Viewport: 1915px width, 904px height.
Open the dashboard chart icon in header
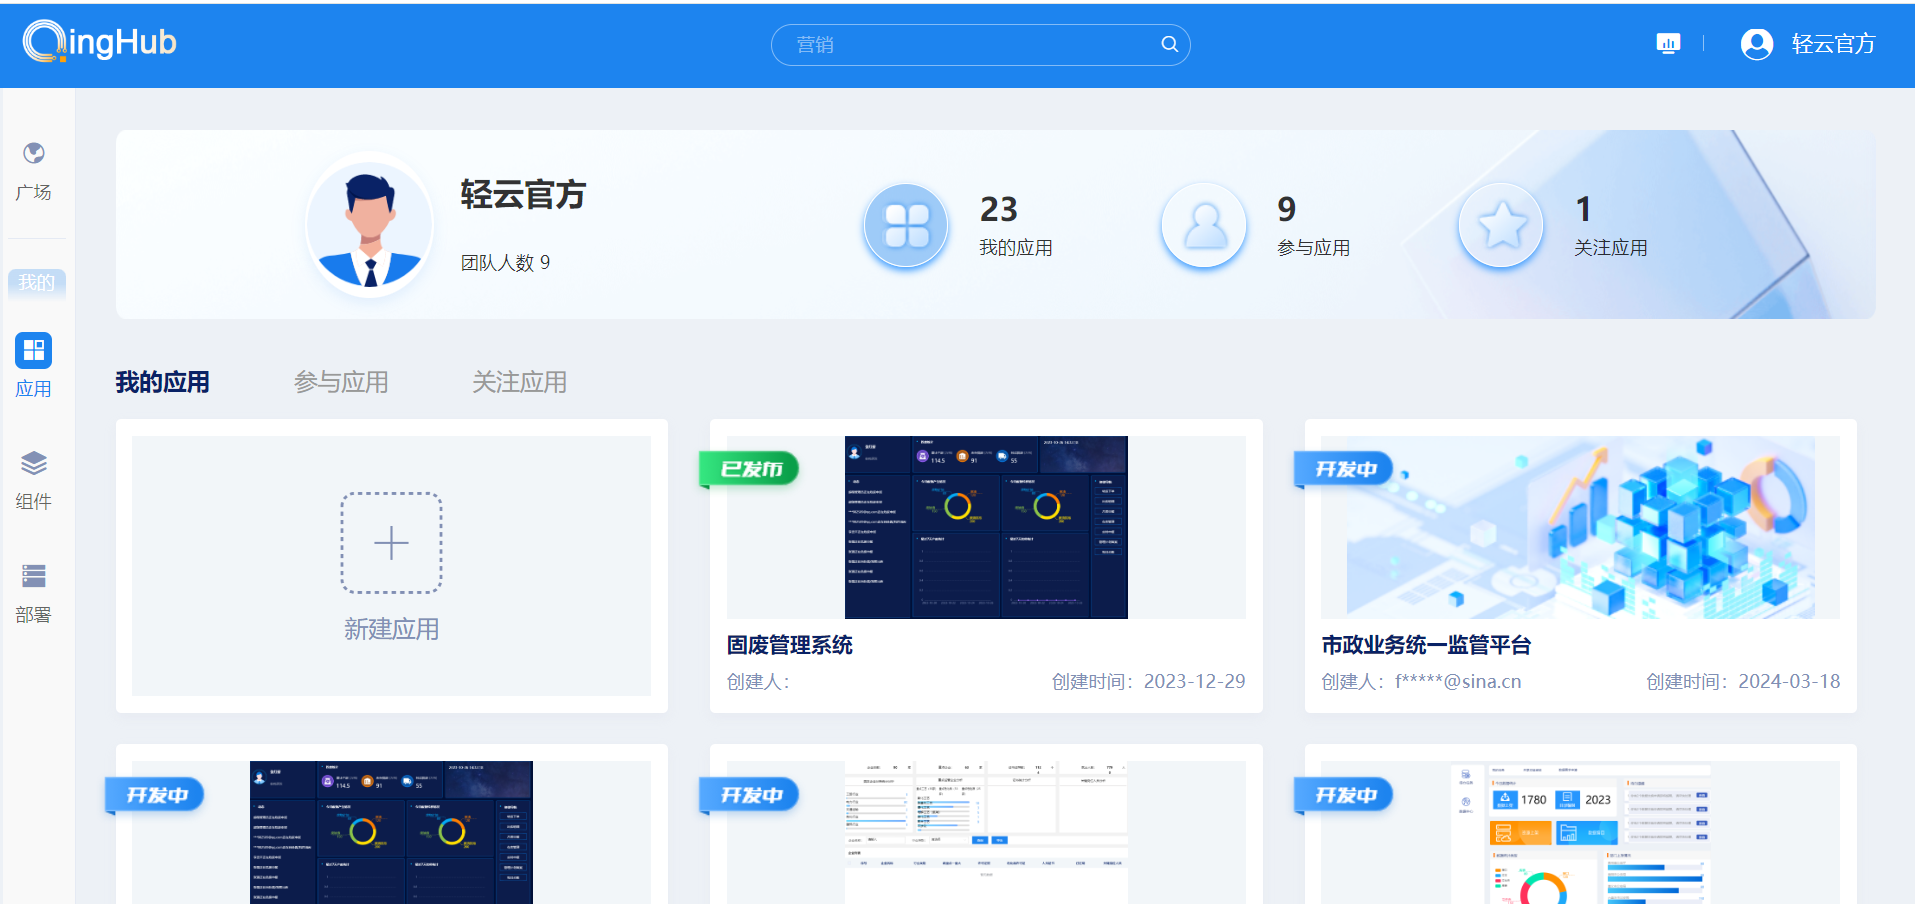(x=1668, y=43)
